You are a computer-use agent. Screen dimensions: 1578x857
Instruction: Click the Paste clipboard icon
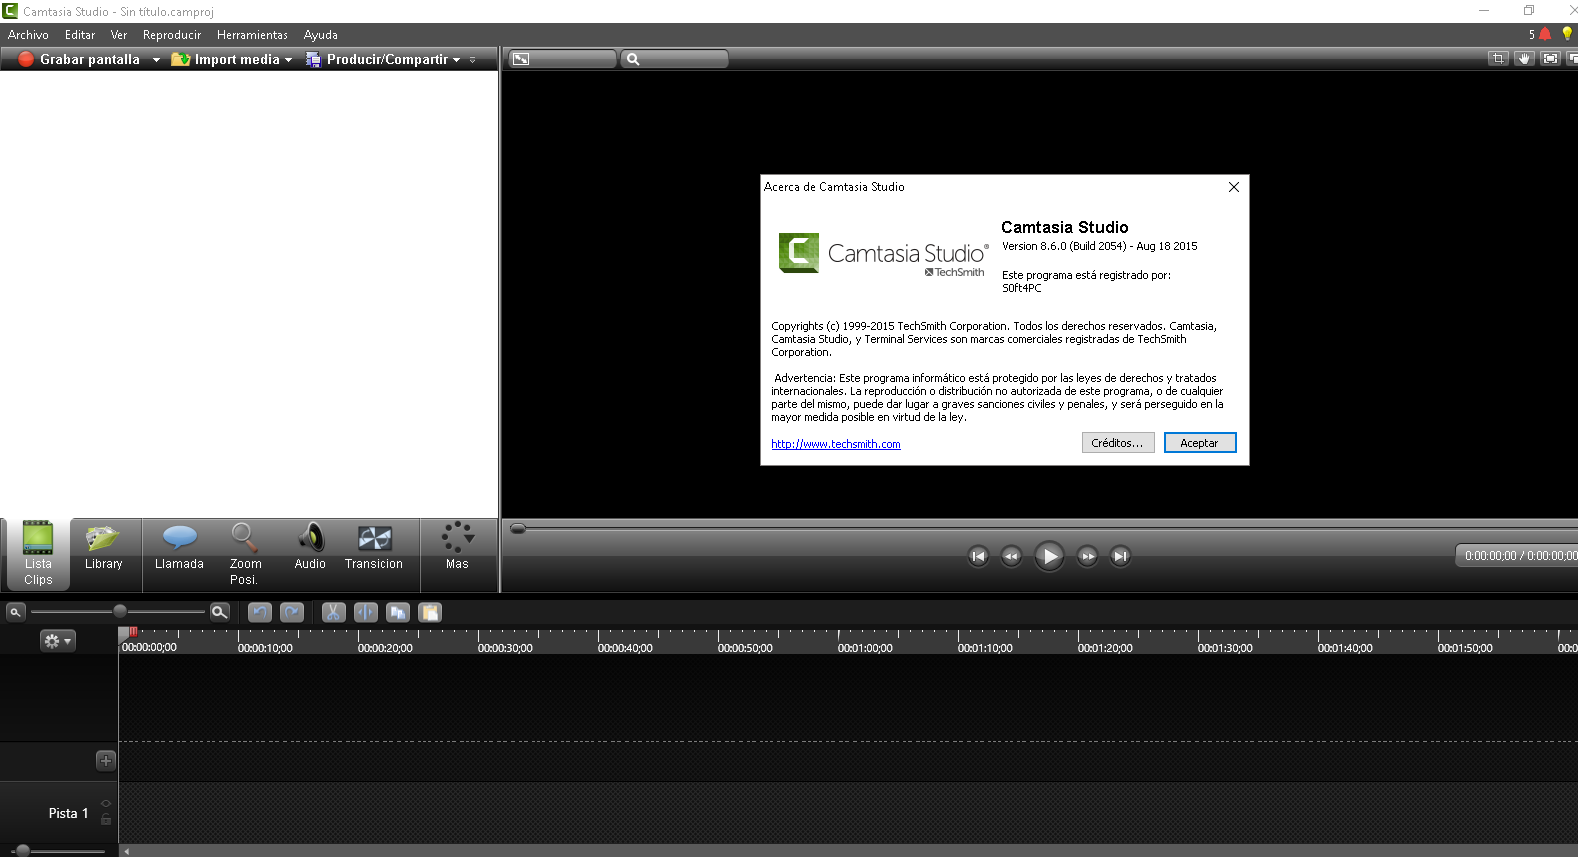point(430,612)
